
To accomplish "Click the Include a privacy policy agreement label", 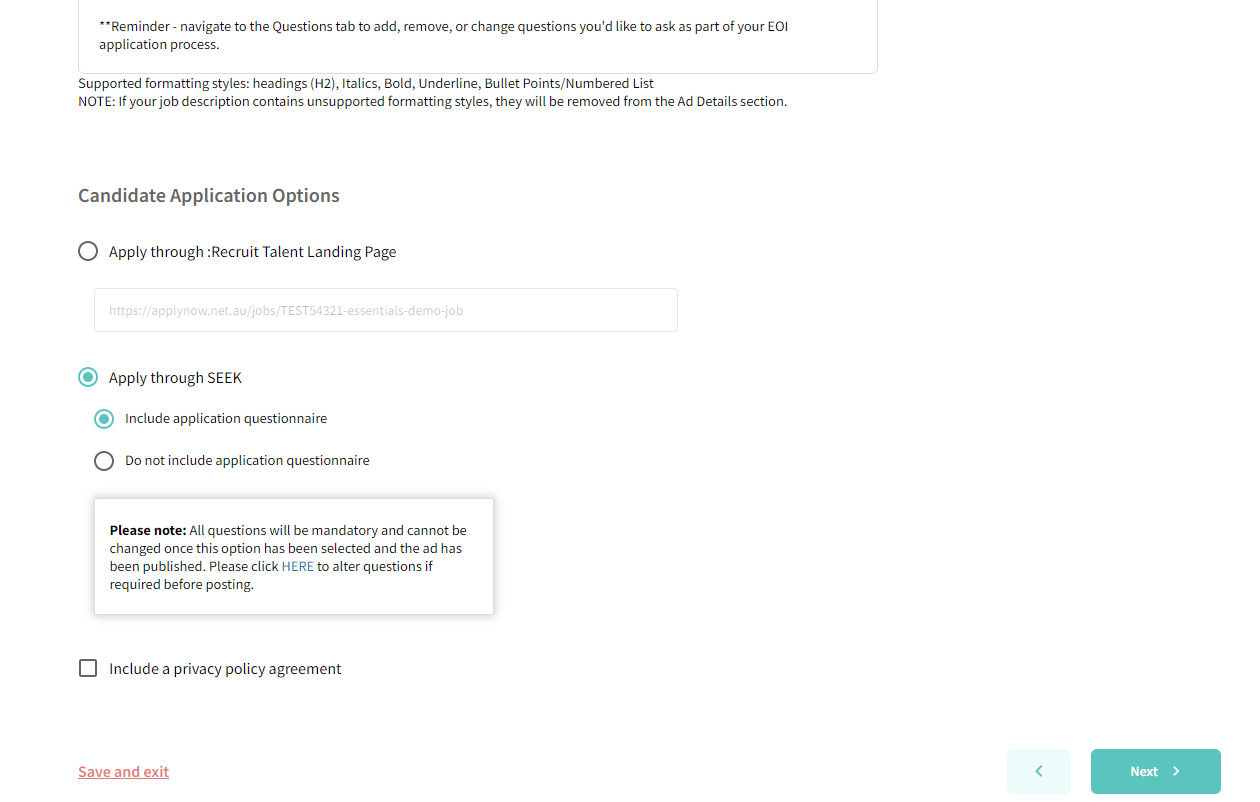I will [x=224, y=668].
